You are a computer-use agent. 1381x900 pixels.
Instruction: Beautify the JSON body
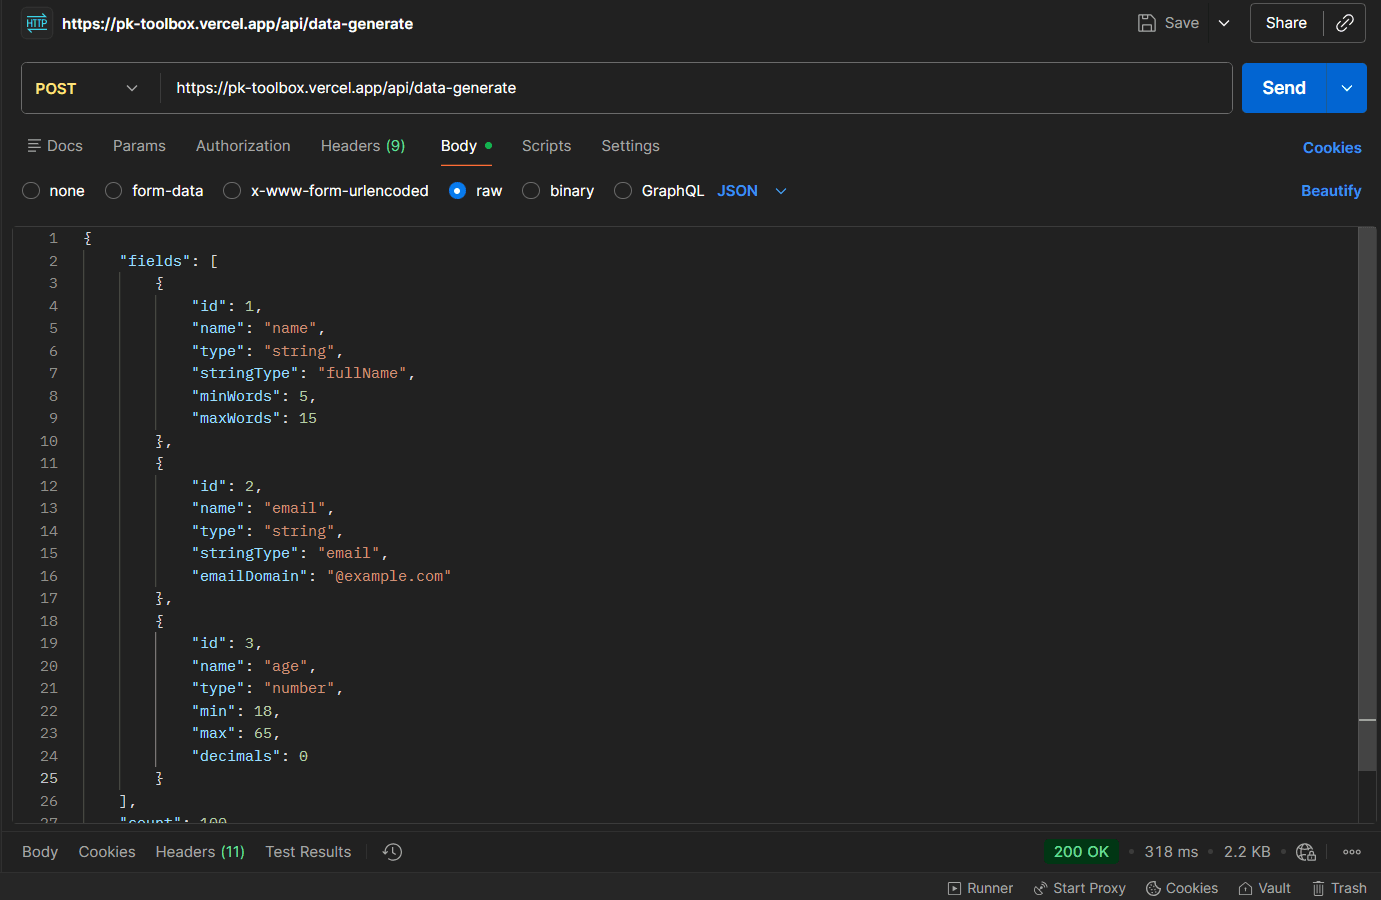point(1331,191)
